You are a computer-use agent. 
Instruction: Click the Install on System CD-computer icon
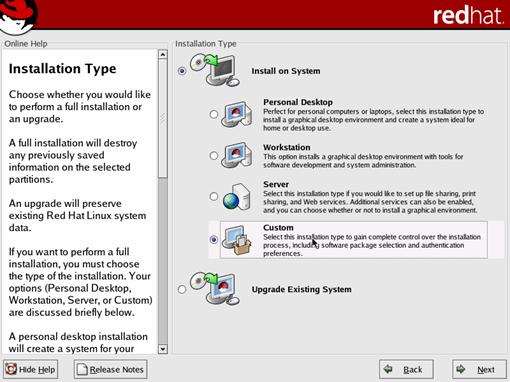tap(215, 70)
